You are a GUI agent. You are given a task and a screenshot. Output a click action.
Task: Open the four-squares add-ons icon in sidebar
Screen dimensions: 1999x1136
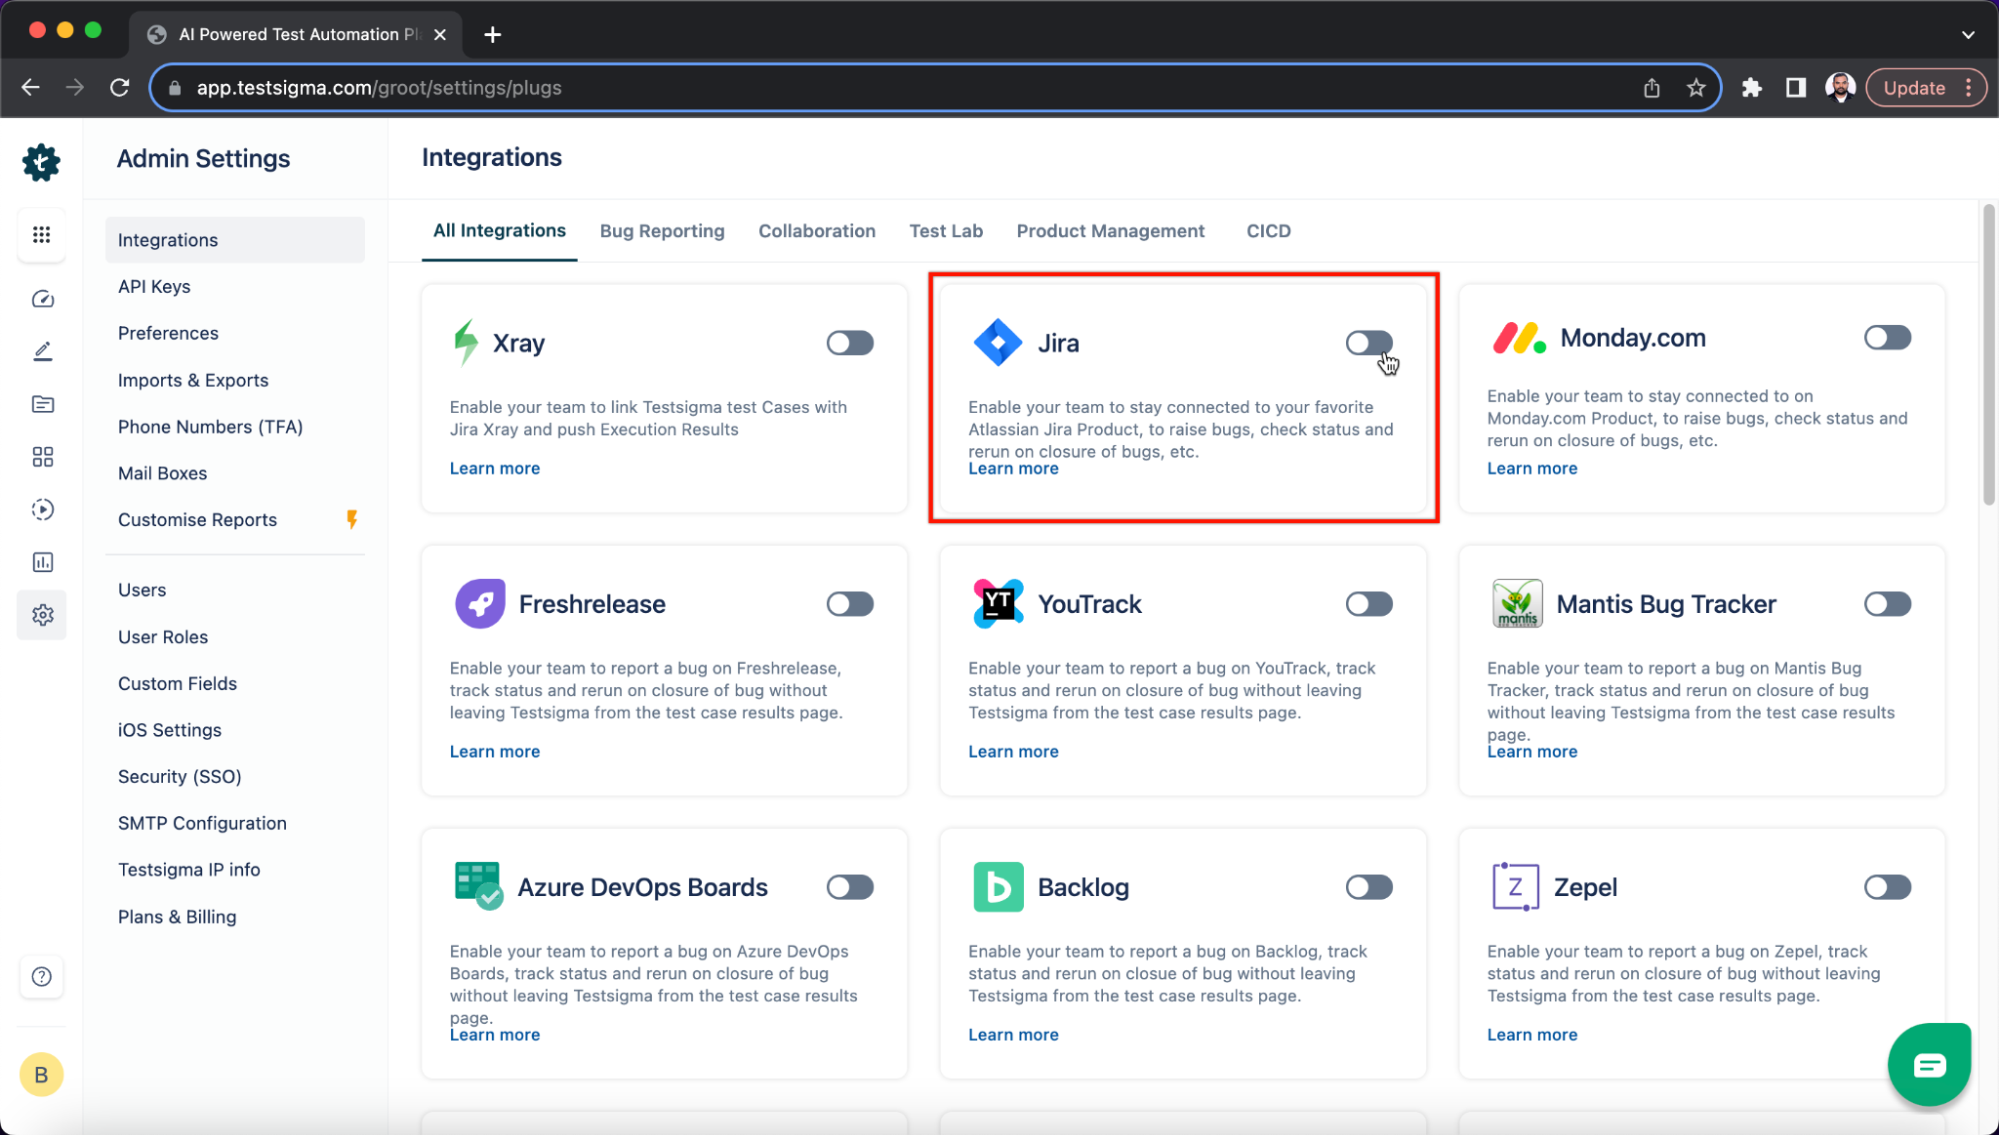coord(42,457)
